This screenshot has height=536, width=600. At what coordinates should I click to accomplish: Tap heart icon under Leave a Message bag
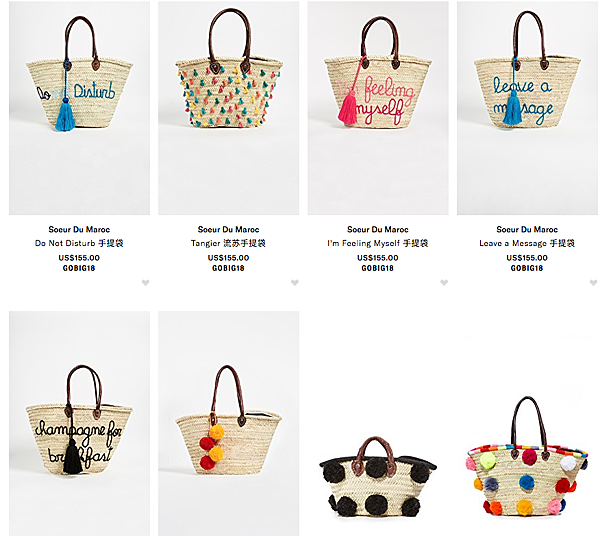tap(593, 283)
